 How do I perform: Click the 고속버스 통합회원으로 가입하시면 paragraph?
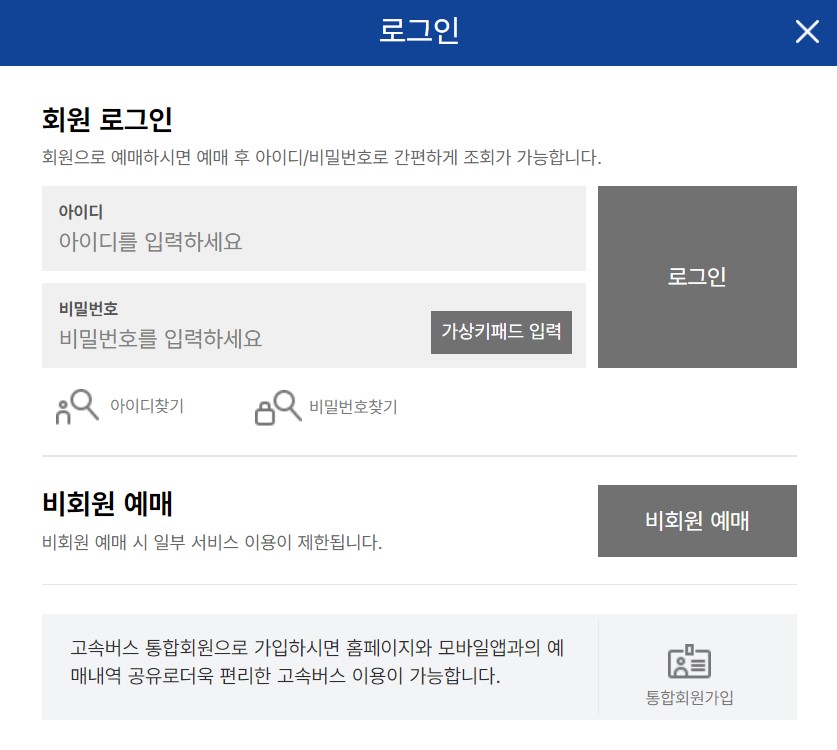(317, 662)
